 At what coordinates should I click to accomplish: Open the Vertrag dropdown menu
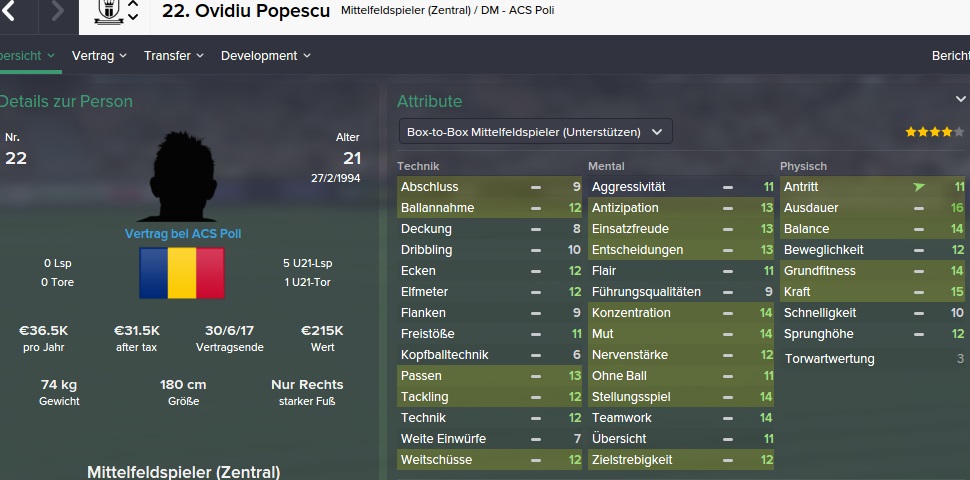coord(99,56)
